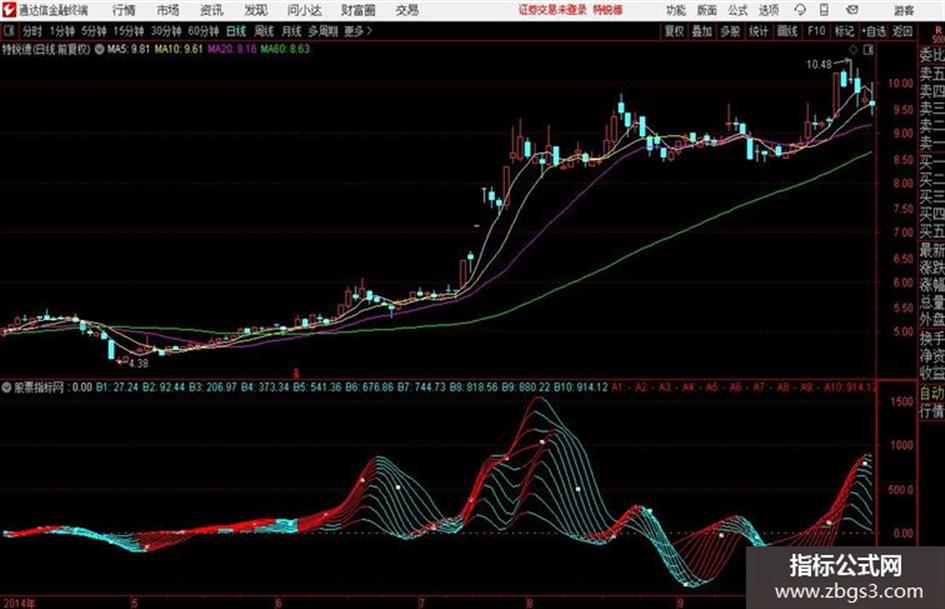The image size is (945, 609).
Task: Click the 2014年 year label on time axis
Action: pyautogui.click(x=18, y=602)
